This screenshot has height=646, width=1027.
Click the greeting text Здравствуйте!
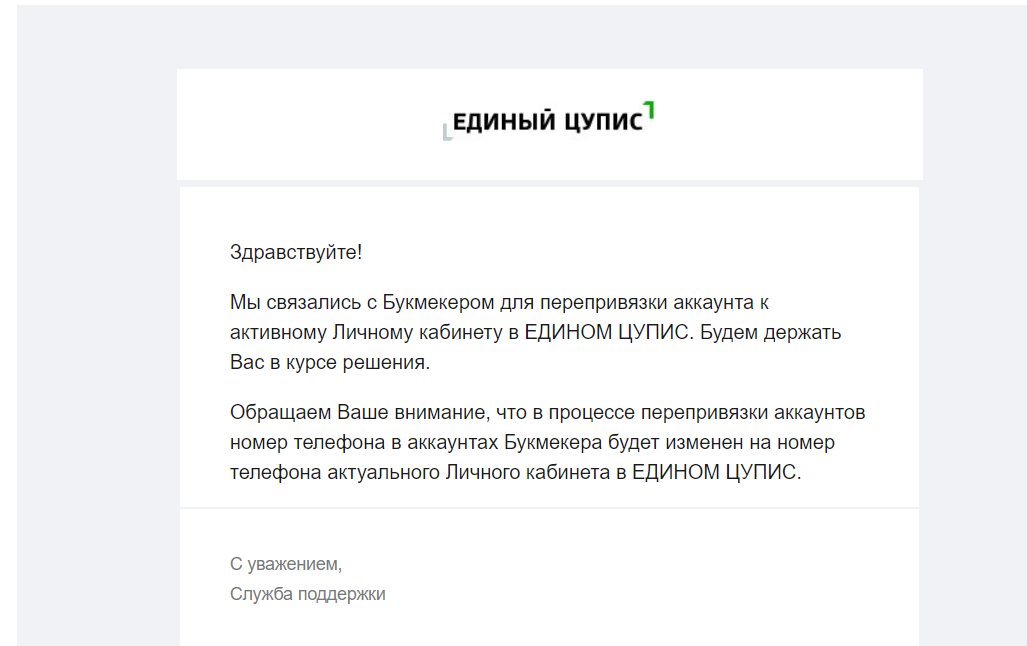pos(296,252)
